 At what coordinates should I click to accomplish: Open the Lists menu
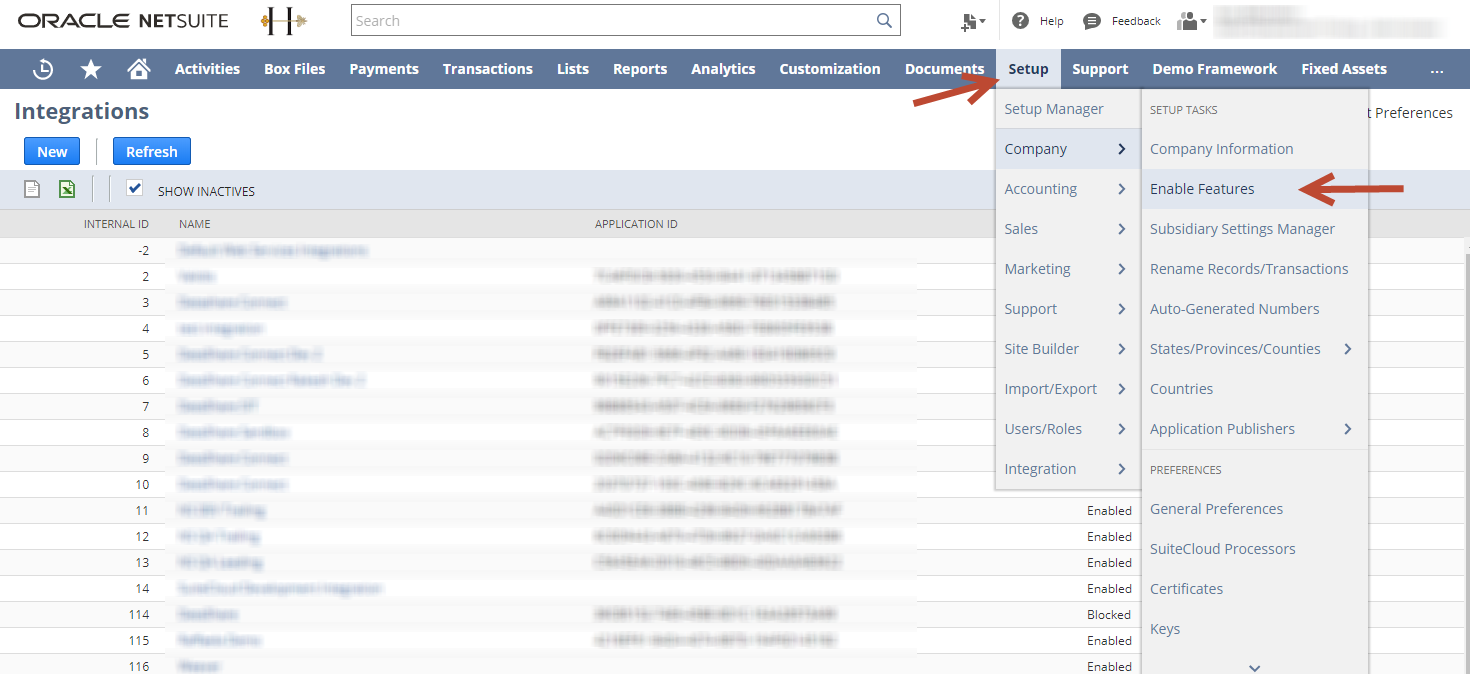(573, 69)
